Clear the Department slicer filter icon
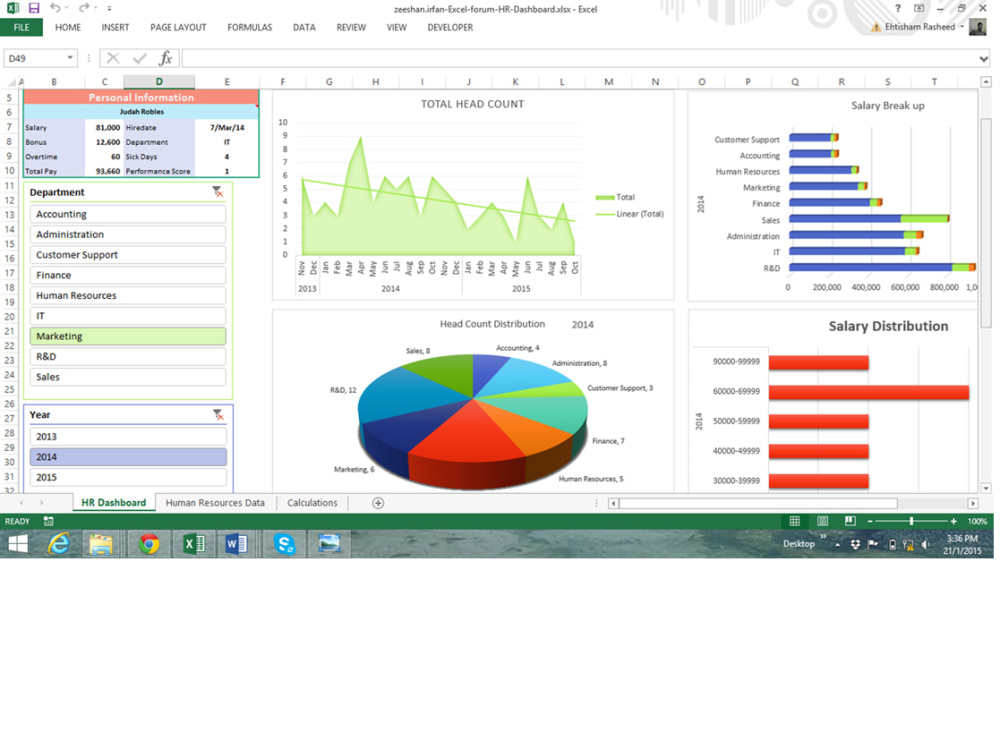 tap(217, 191)
